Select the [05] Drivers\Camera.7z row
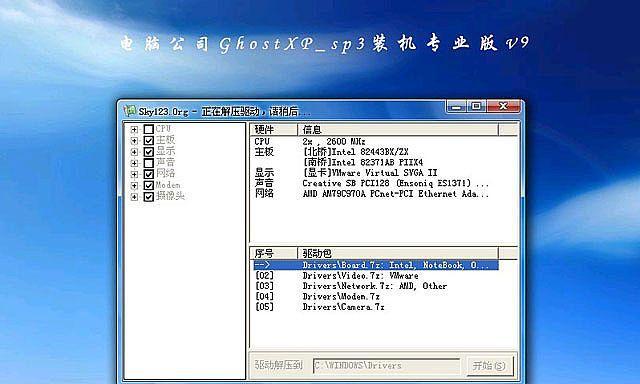Image resolution: width=640 pixels, height=384 pixels. coord(376,307)
